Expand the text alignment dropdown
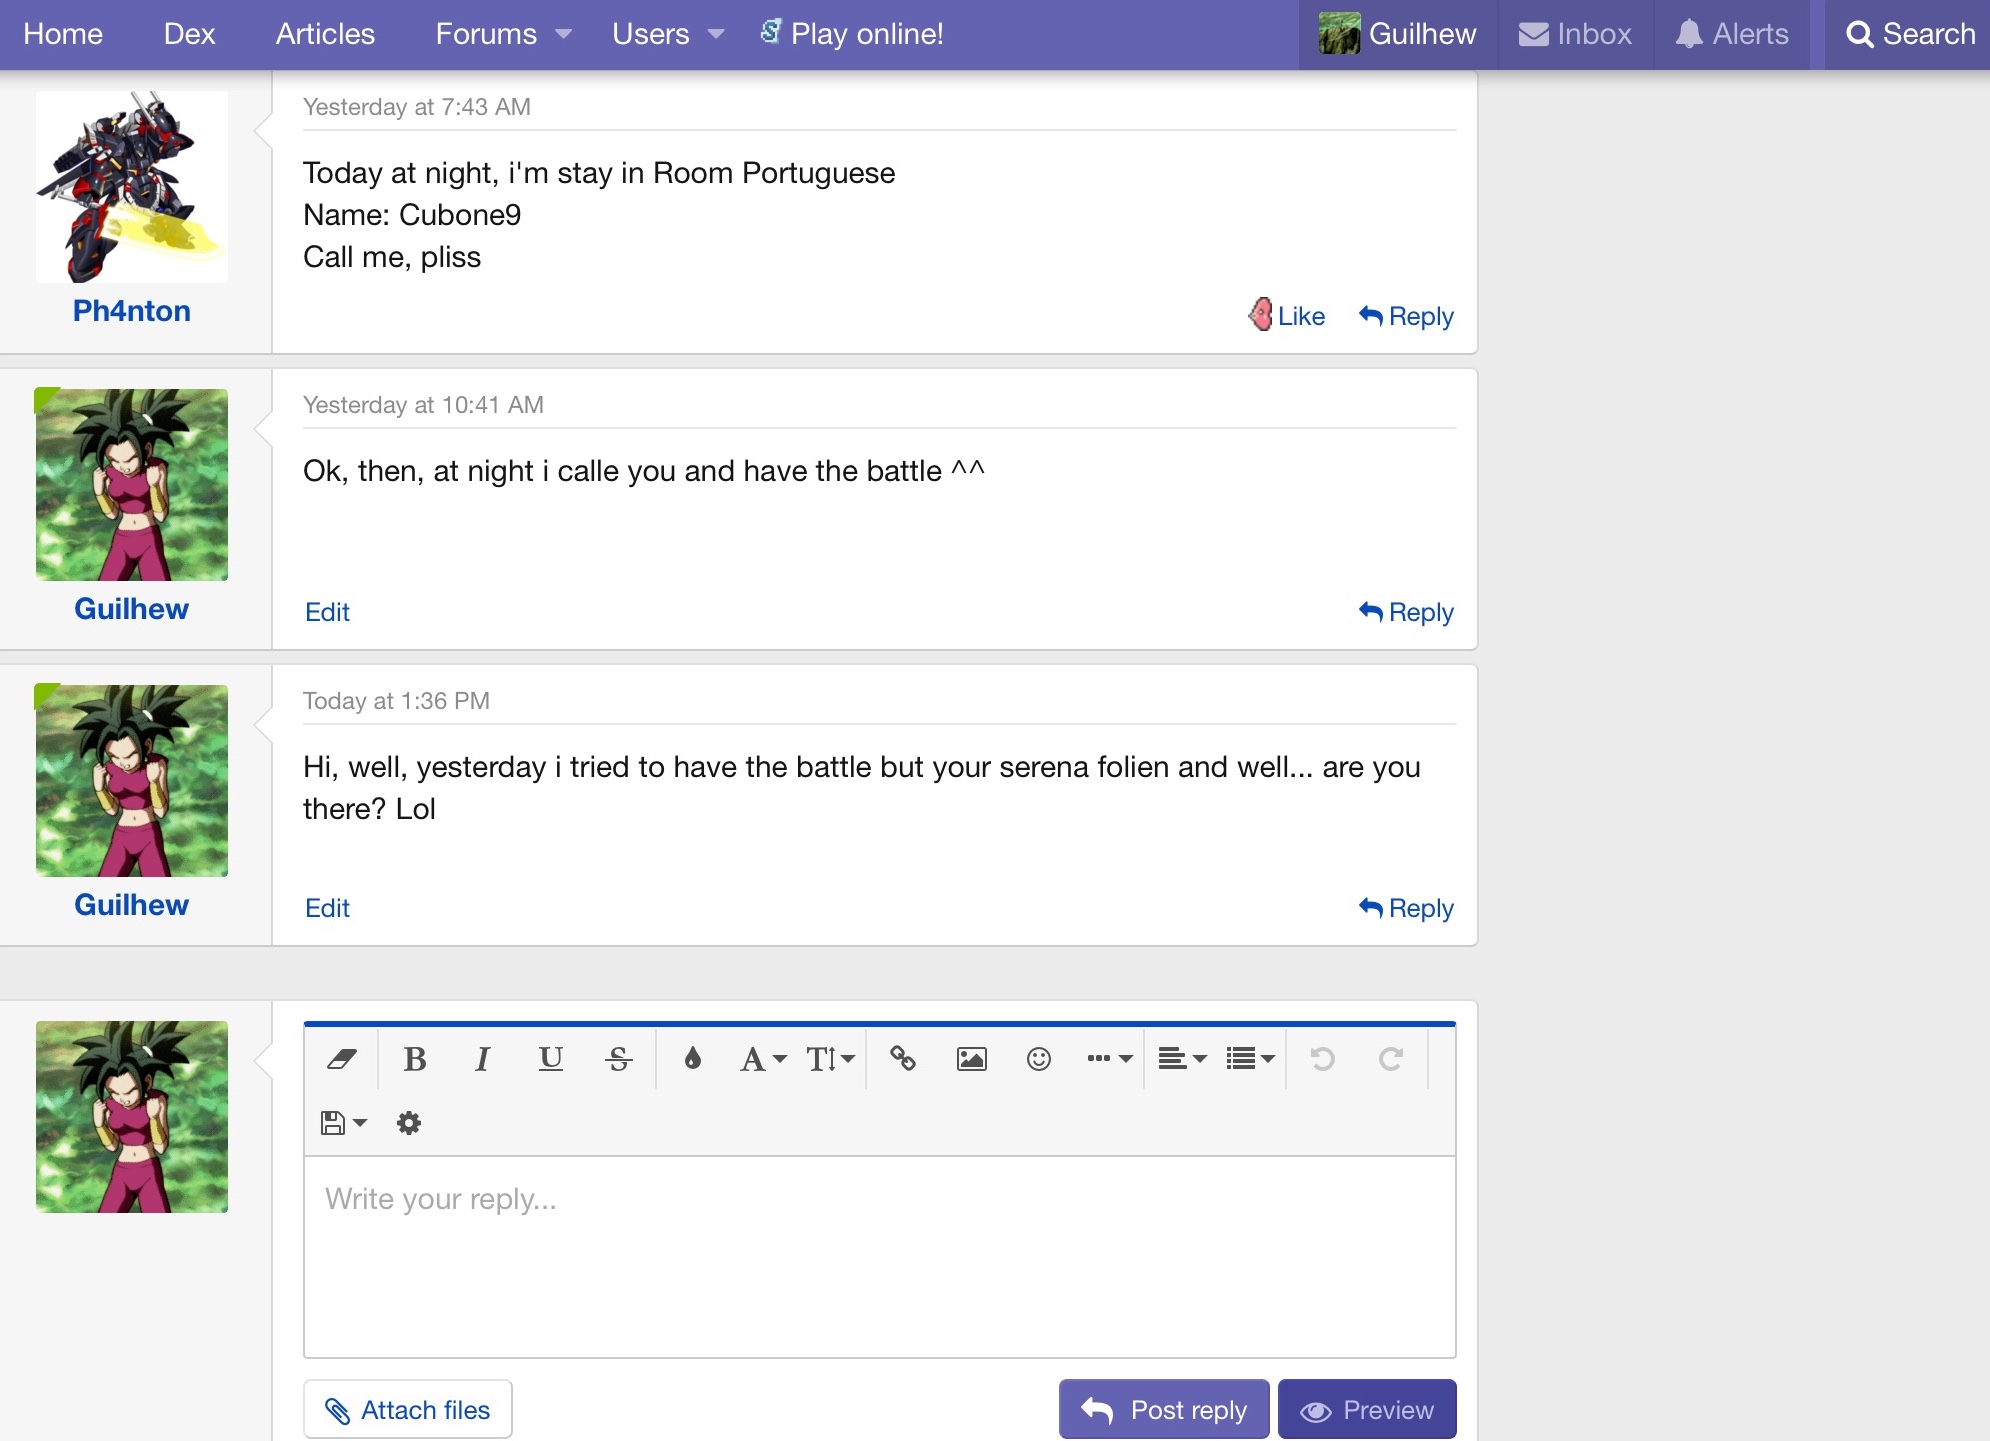This screenshot has width=1990, height=1441. [1182, 1059]
